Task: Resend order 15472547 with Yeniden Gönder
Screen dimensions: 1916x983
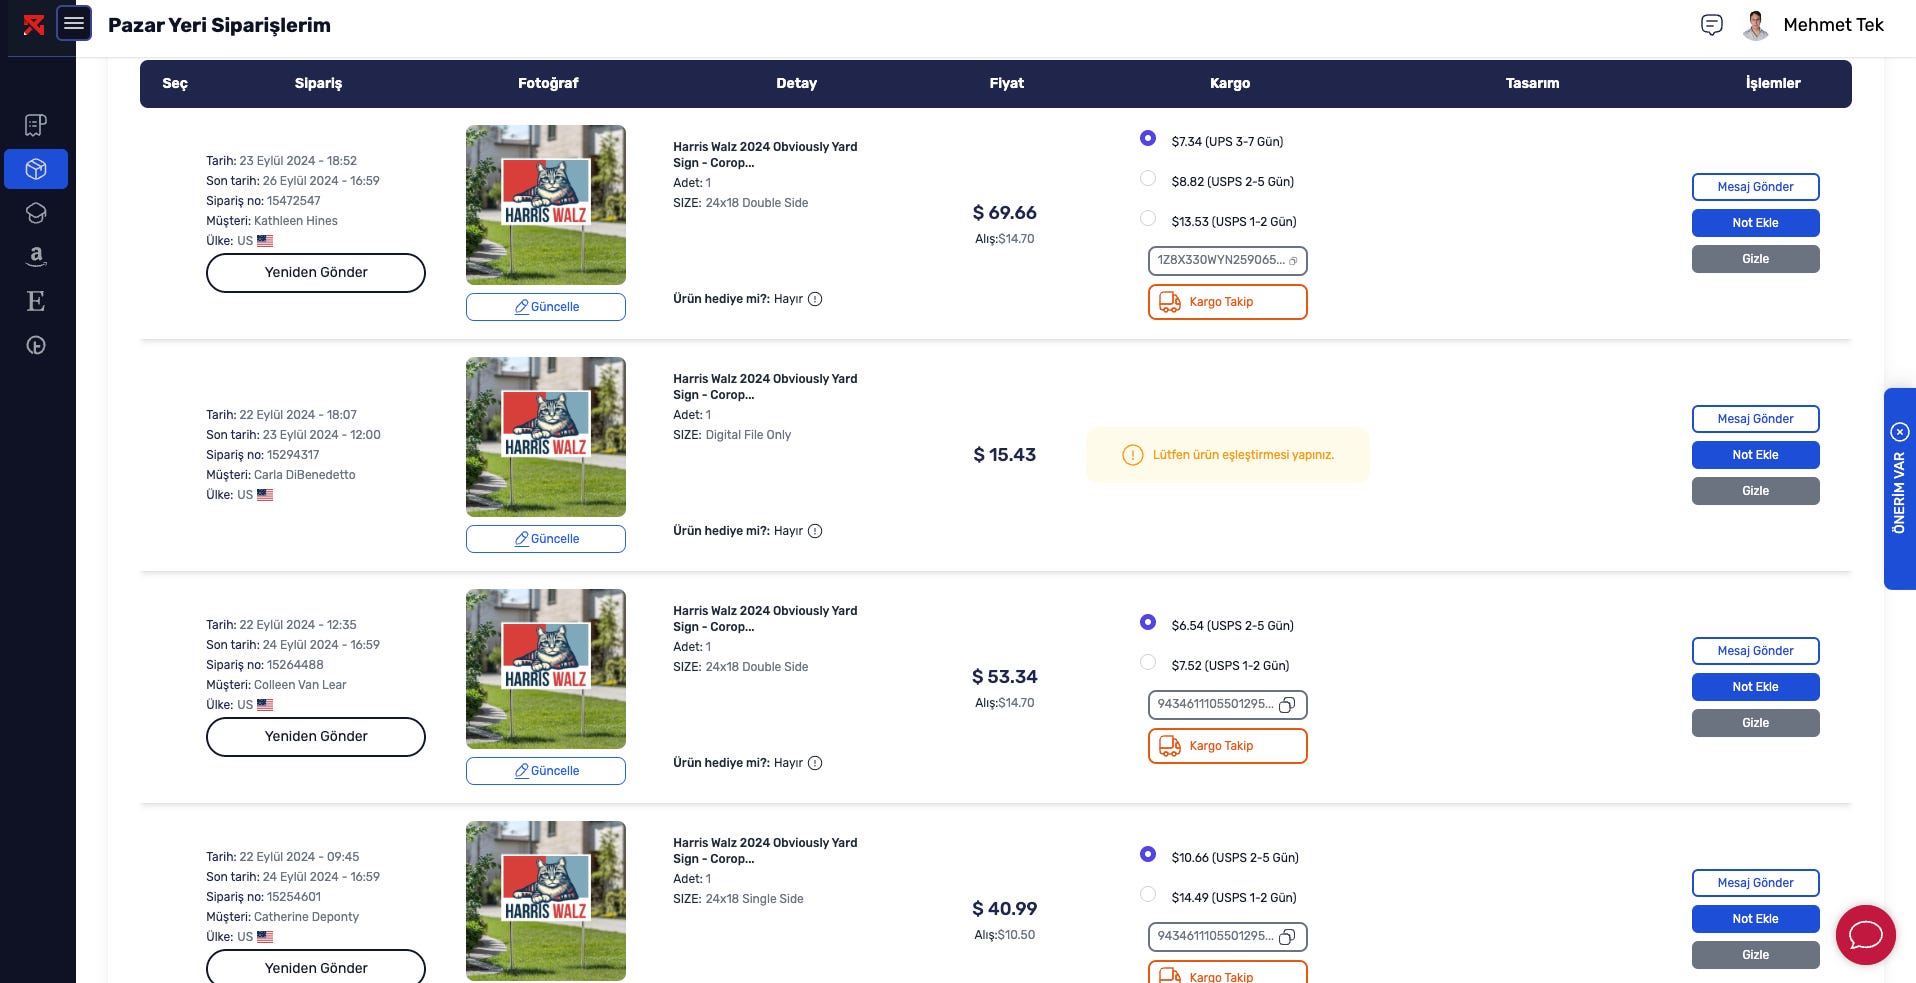Action: (x=316, y=272)
